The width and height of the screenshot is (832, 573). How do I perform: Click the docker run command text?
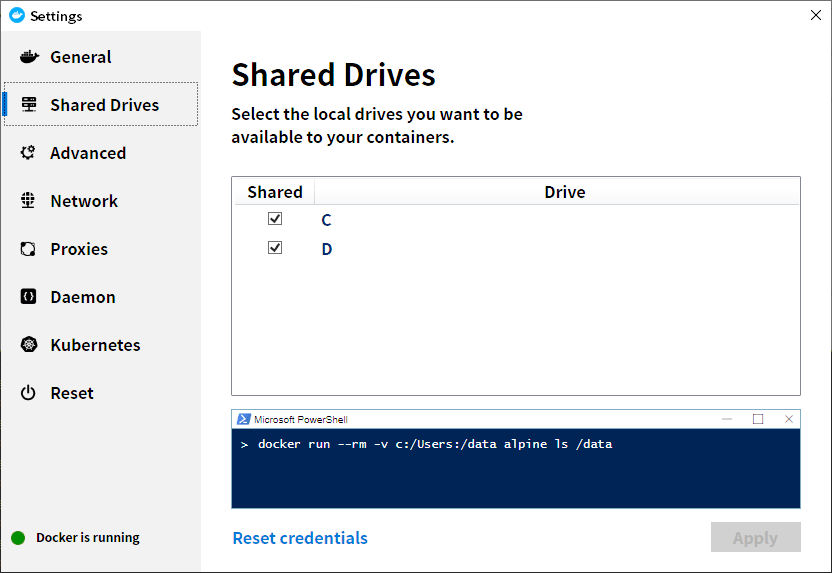click(x=435, y=444)
